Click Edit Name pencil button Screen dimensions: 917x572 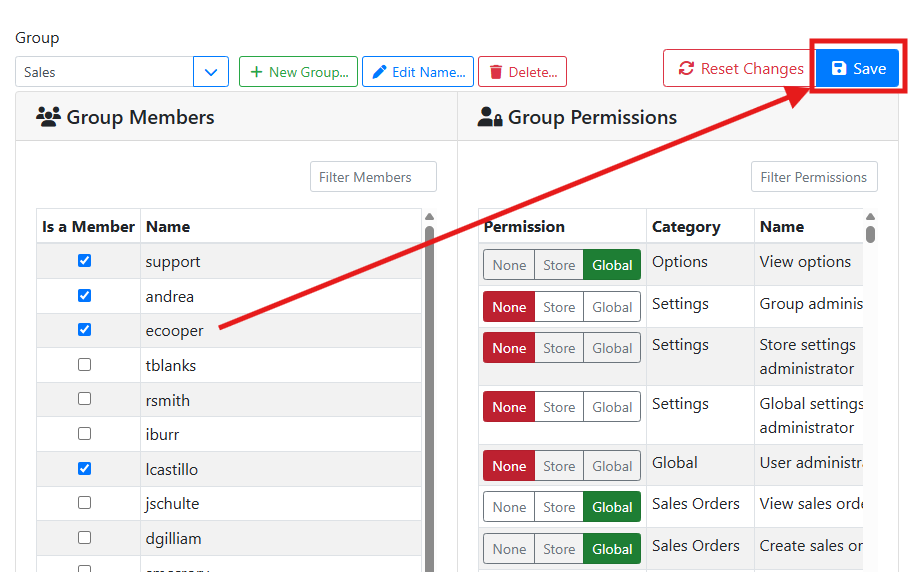[417, 72]
